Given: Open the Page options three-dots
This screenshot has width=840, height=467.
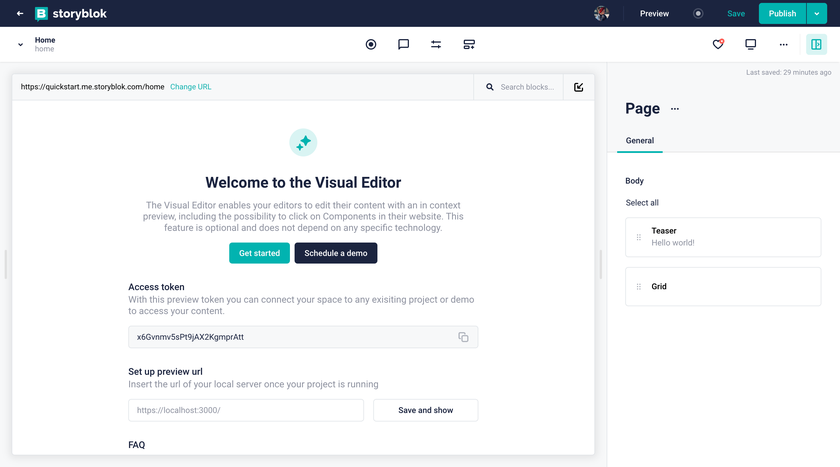Looking at the screenshot, I should 675,109.
